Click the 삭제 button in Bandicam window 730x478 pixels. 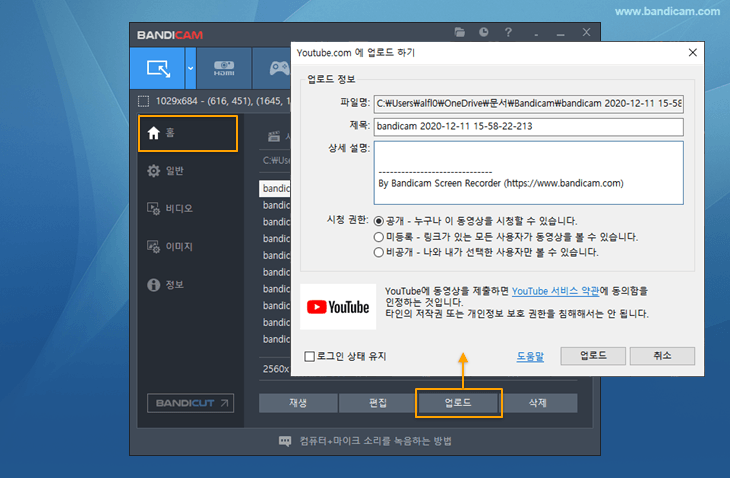pyautogui.click(x=538, y=403)
